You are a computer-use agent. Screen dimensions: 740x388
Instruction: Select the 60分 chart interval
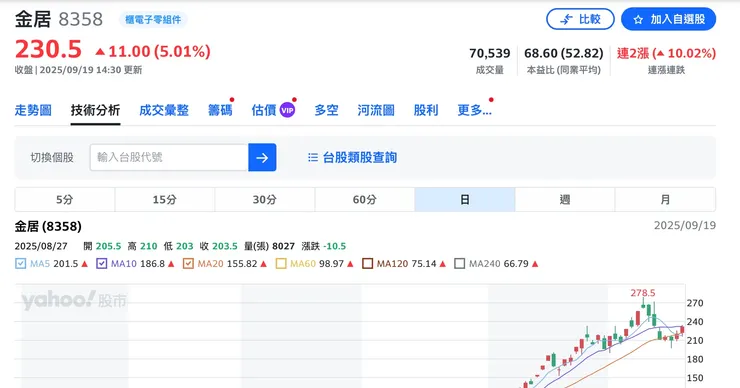click(x=364, y=200)
